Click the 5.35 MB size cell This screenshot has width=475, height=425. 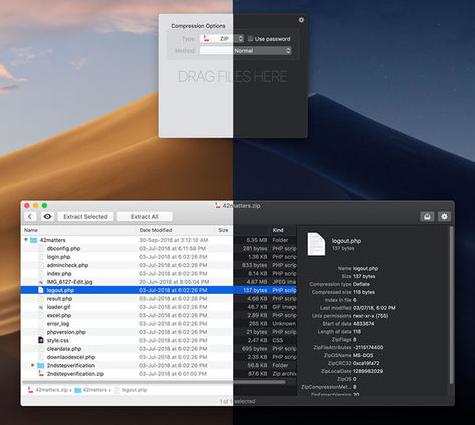tap(257, 240)
